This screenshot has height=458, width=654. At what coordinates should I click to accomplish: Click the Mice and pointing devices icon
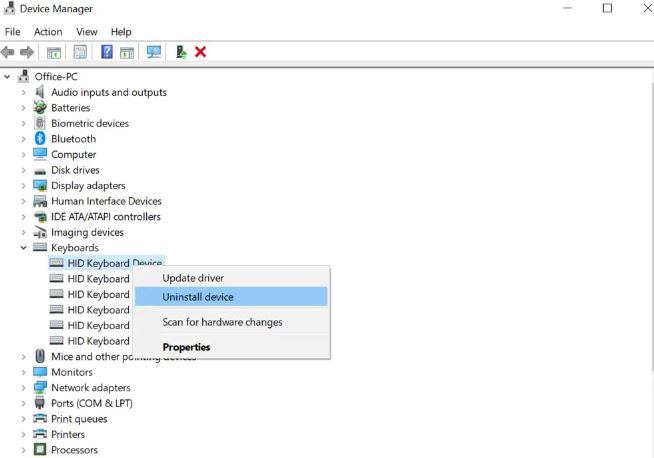pyautogui.click(x=40, y=356)
